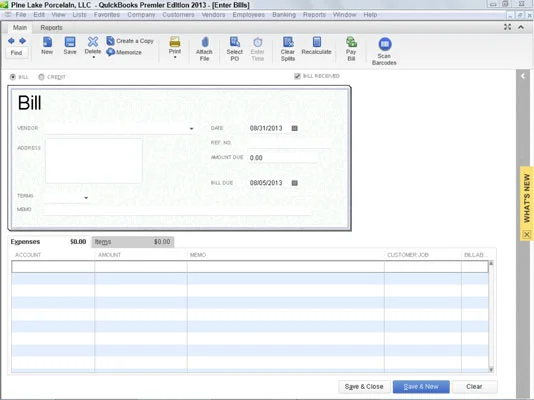Screen dimensions: 534x400
Task: Switch to the Expenses tab
Action: tap(48, 242)
